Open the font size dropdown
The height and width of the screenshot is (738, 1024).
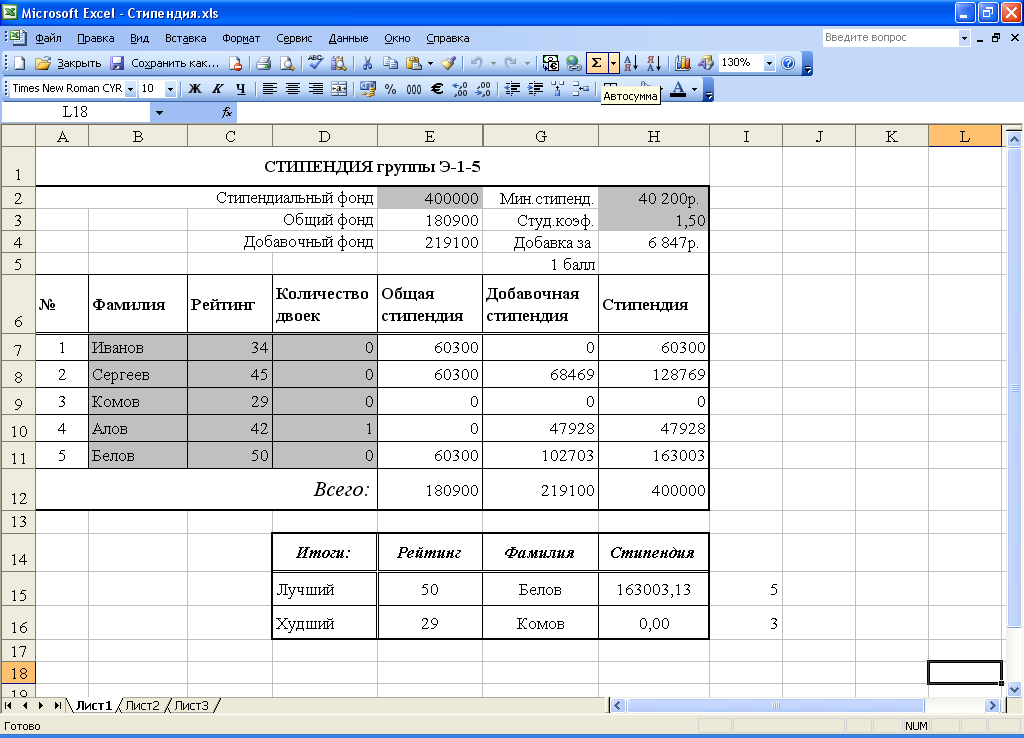(170, 89)
